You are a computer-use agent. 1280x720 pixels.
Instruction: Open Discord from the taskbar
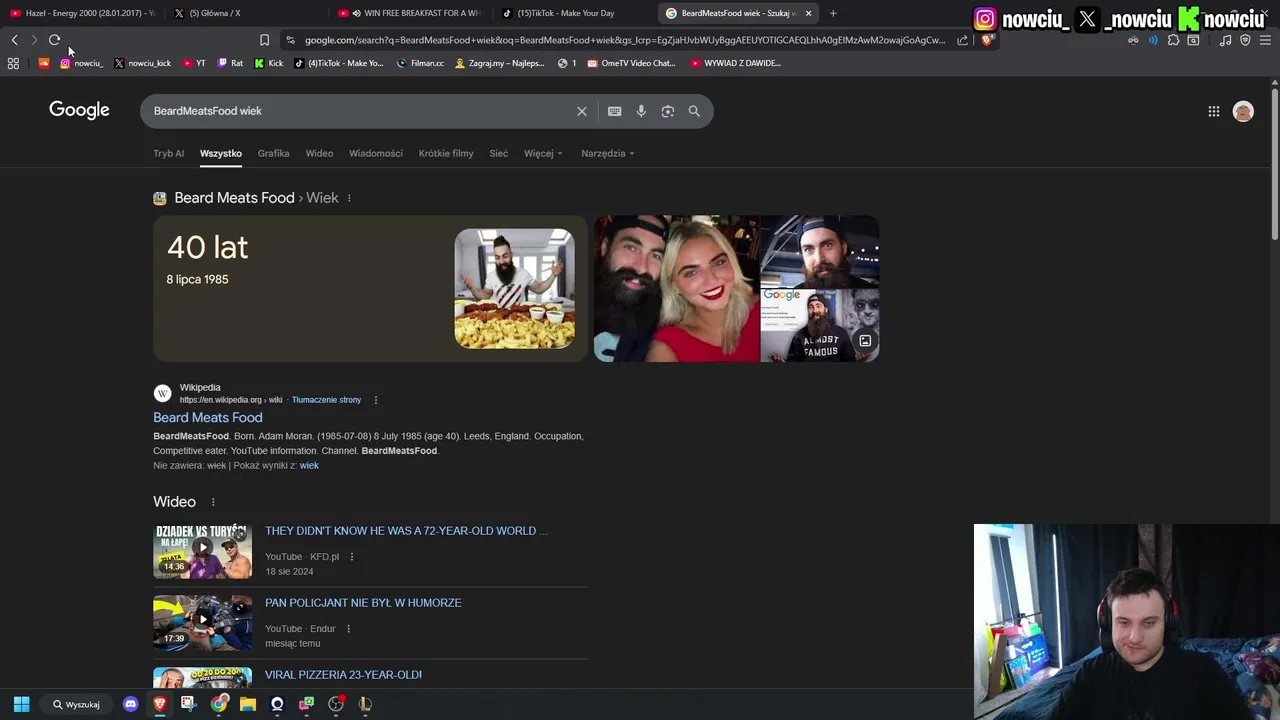(130, 704)
